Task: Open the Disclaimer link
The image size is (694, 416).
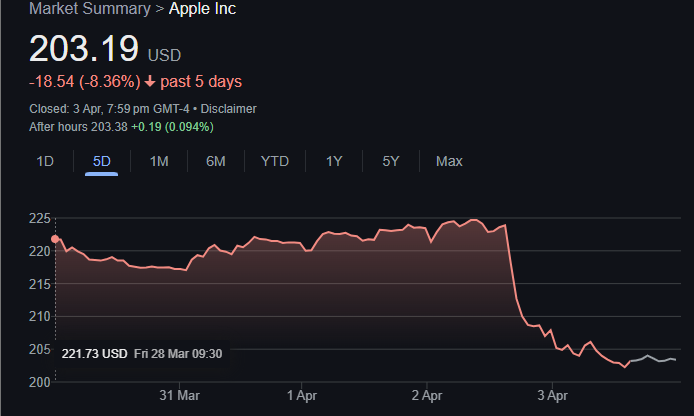Action: 228,108
